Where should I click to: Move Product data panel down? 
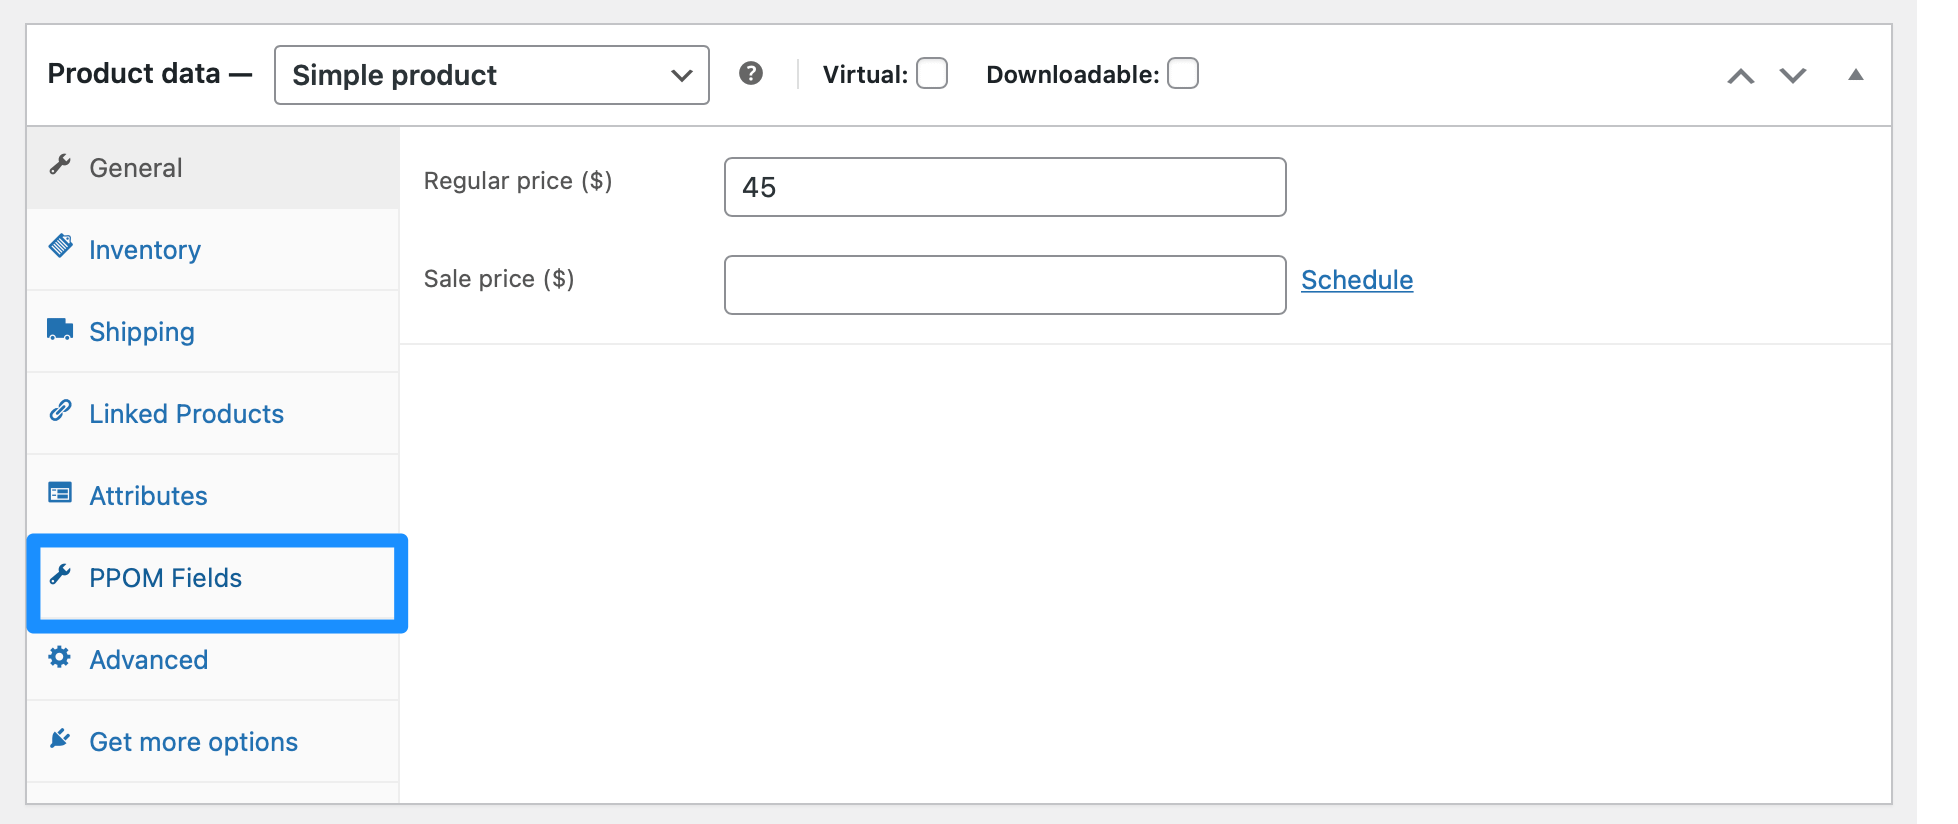click(x=1793, y=76)
